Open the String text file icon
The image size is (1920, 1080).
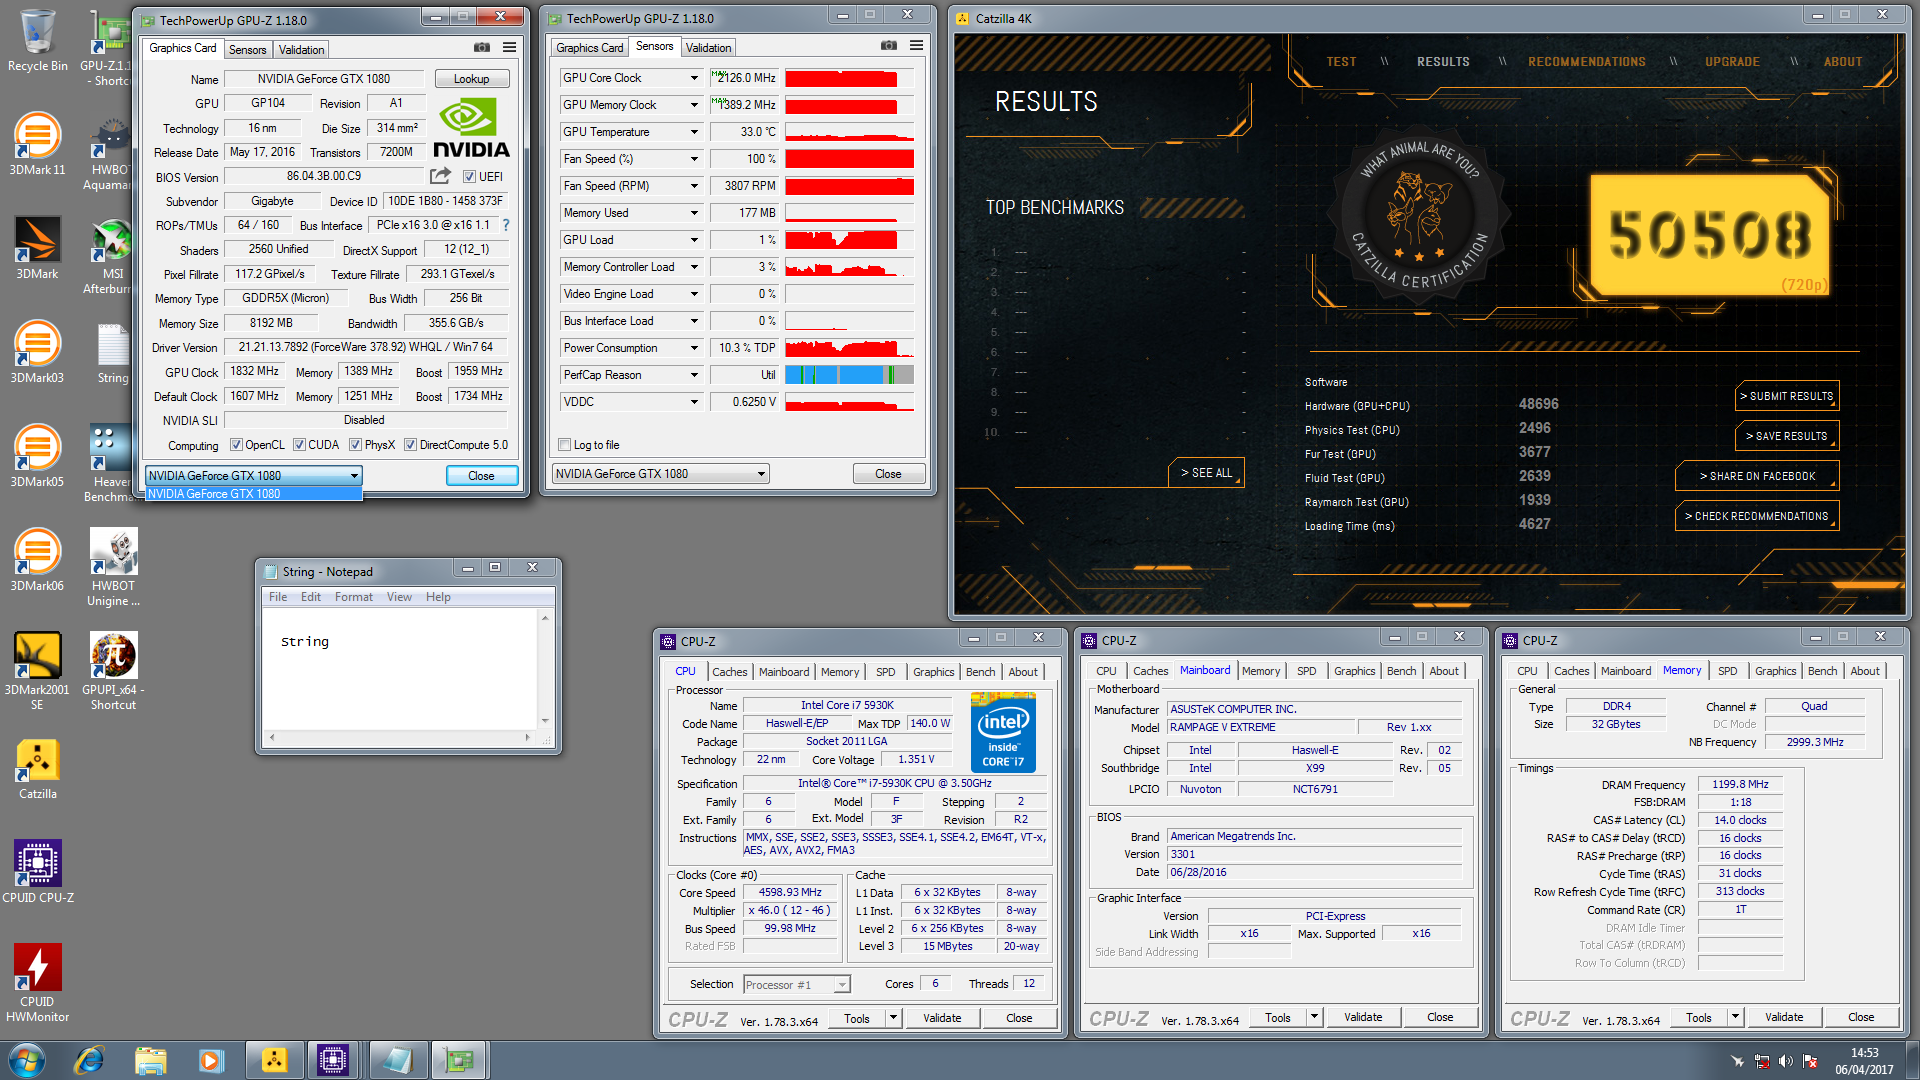click(x=112, y=352)
